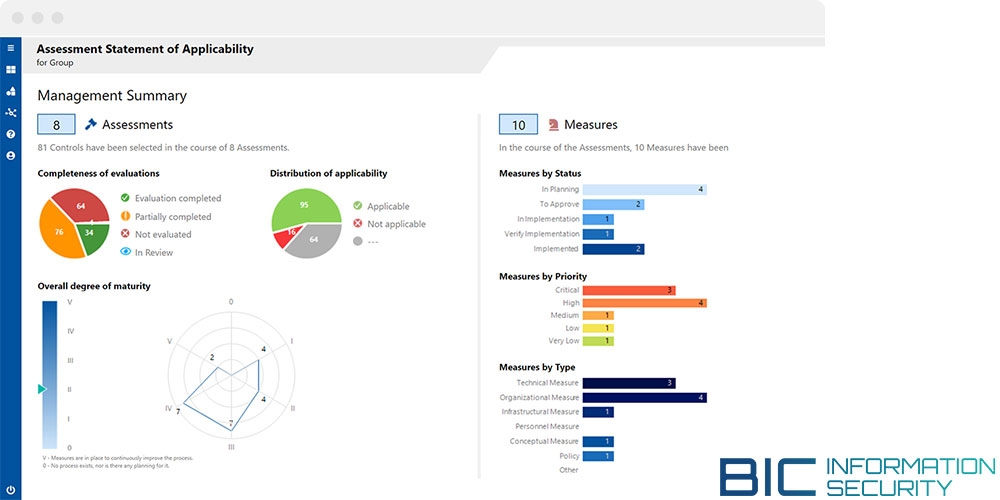Open the dashboard tiles icon in the sidebar
This screenshot has height=500, width=1000.
point(10,70)
